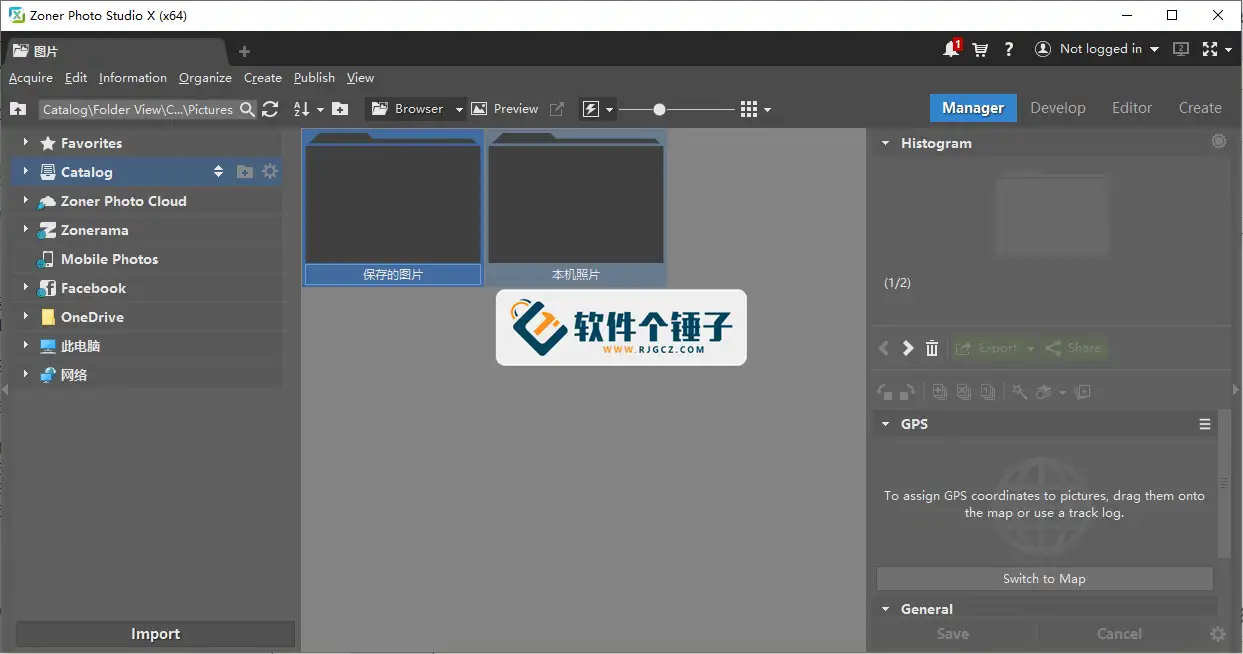Go up one folder level
This screenshot has height=654, width=1243.
17,109
